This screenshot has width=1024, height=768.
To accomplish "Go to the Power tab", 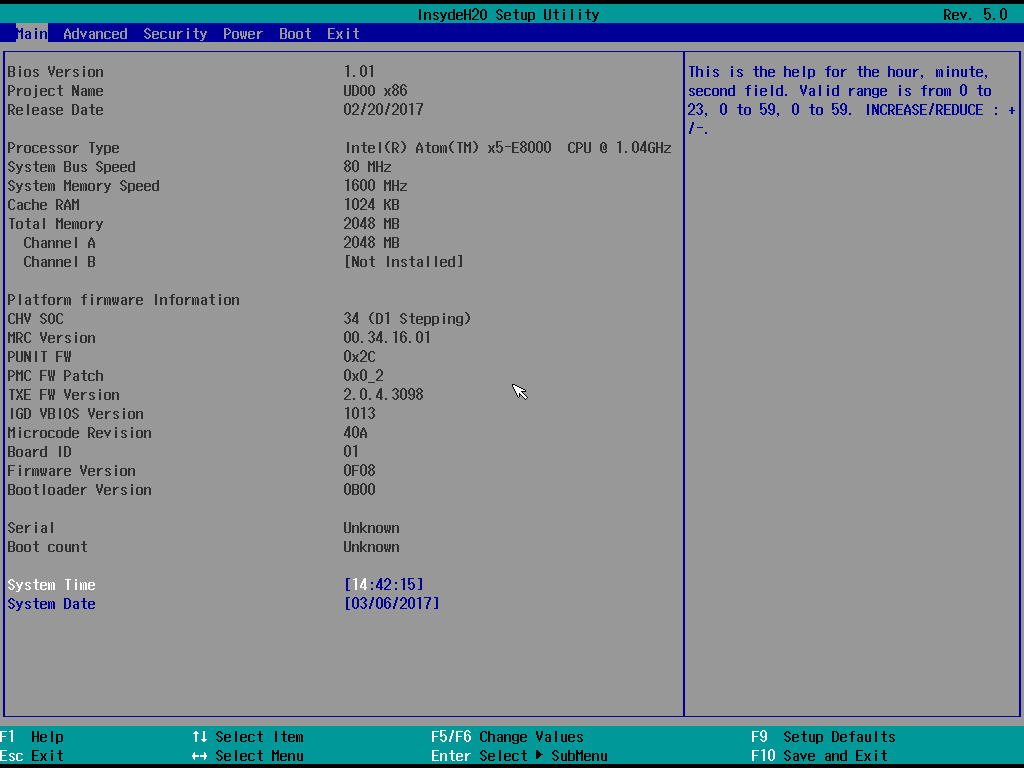I will tap(243, 33).
